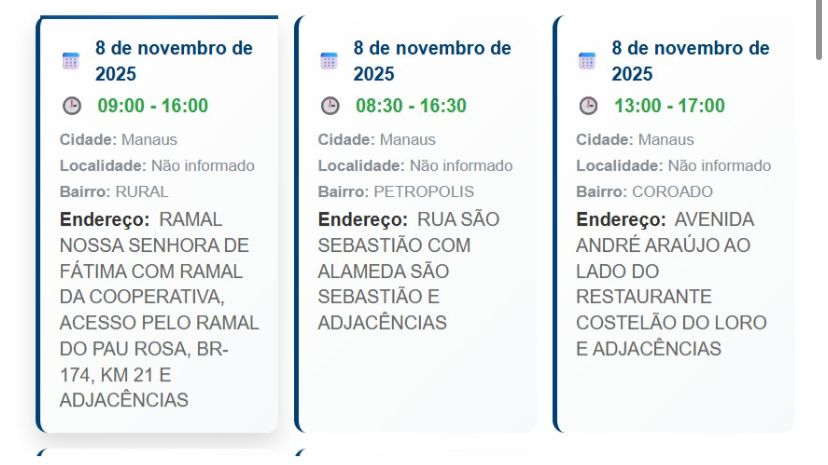Viewport: 828px width, 465px height.
Task: Click the calendar icon on the PETROPOLIS card
Action: click(329, 60)
